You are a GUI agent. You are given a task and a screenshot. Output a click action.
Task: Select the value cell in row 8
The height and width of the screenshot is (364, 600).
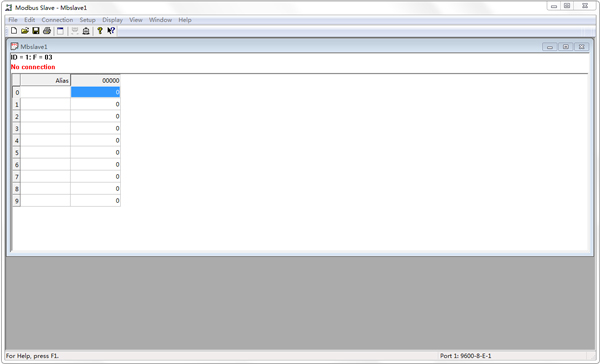tap(95, 188)
